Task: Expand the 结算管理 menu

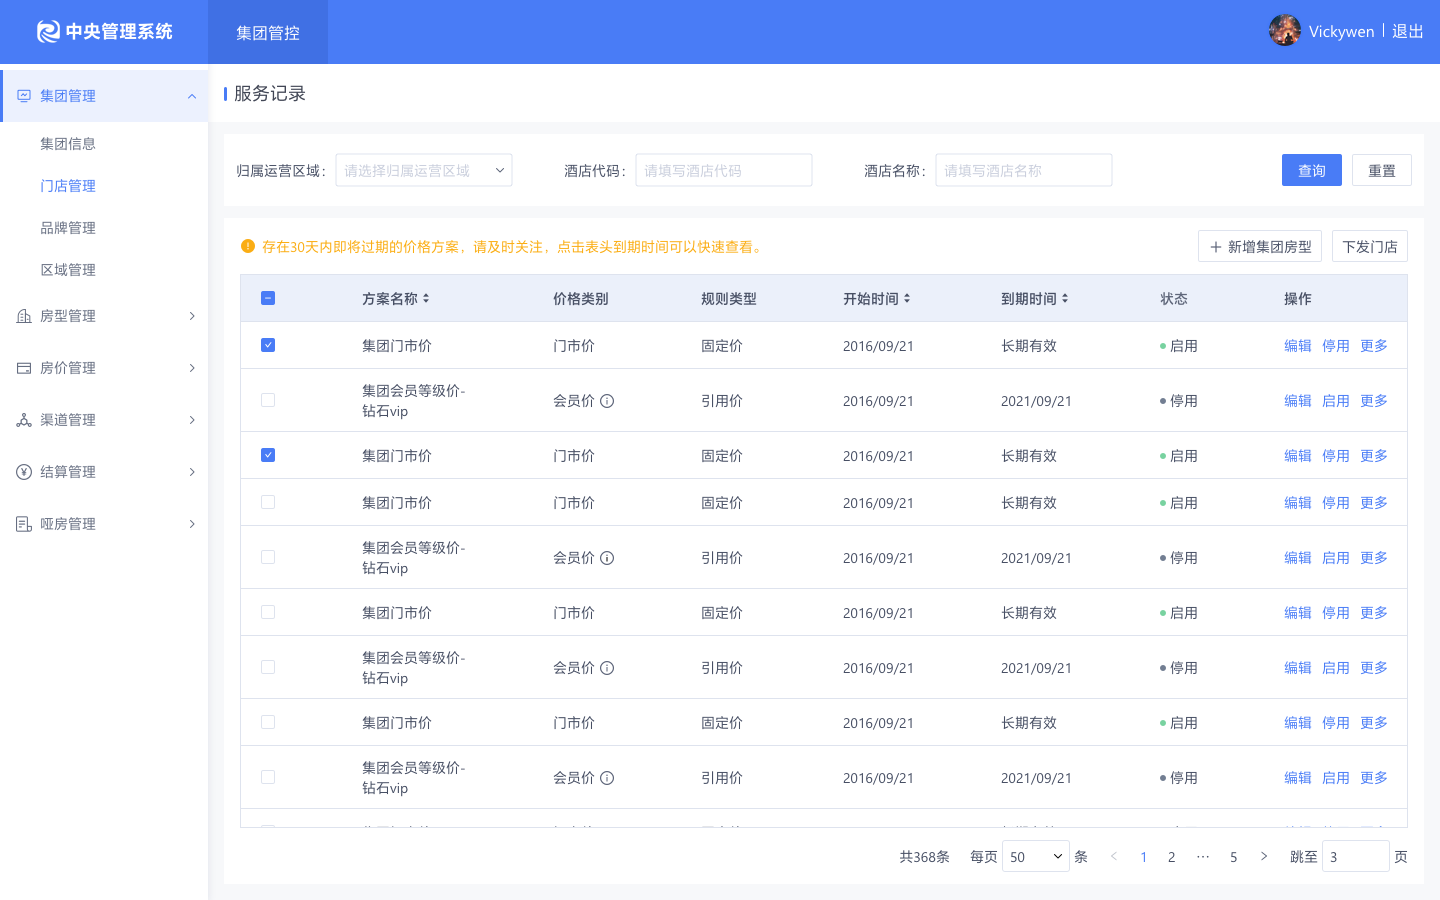Action: [x=192, y=472]
